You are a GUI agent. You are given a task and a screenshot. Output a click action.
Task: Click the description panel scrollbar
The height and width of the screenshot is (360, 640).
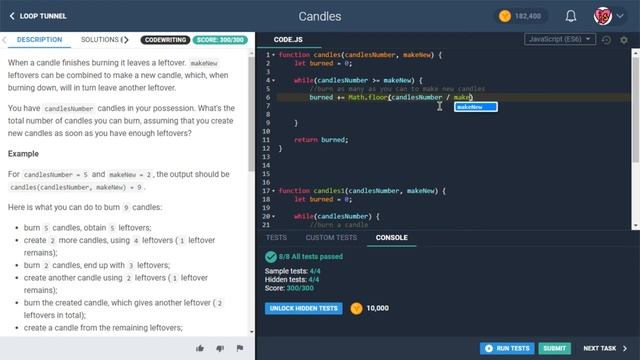coord(251,114)
